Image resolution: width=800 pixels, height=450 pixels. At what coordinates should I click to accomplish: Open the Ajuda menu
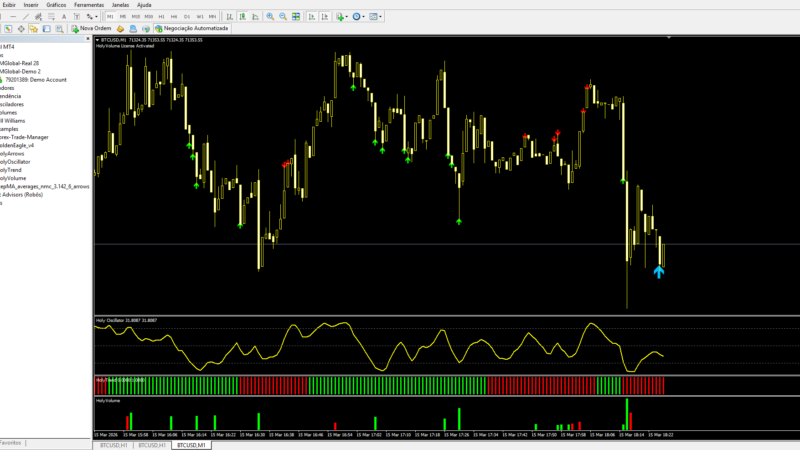click(x=144, y=5)
